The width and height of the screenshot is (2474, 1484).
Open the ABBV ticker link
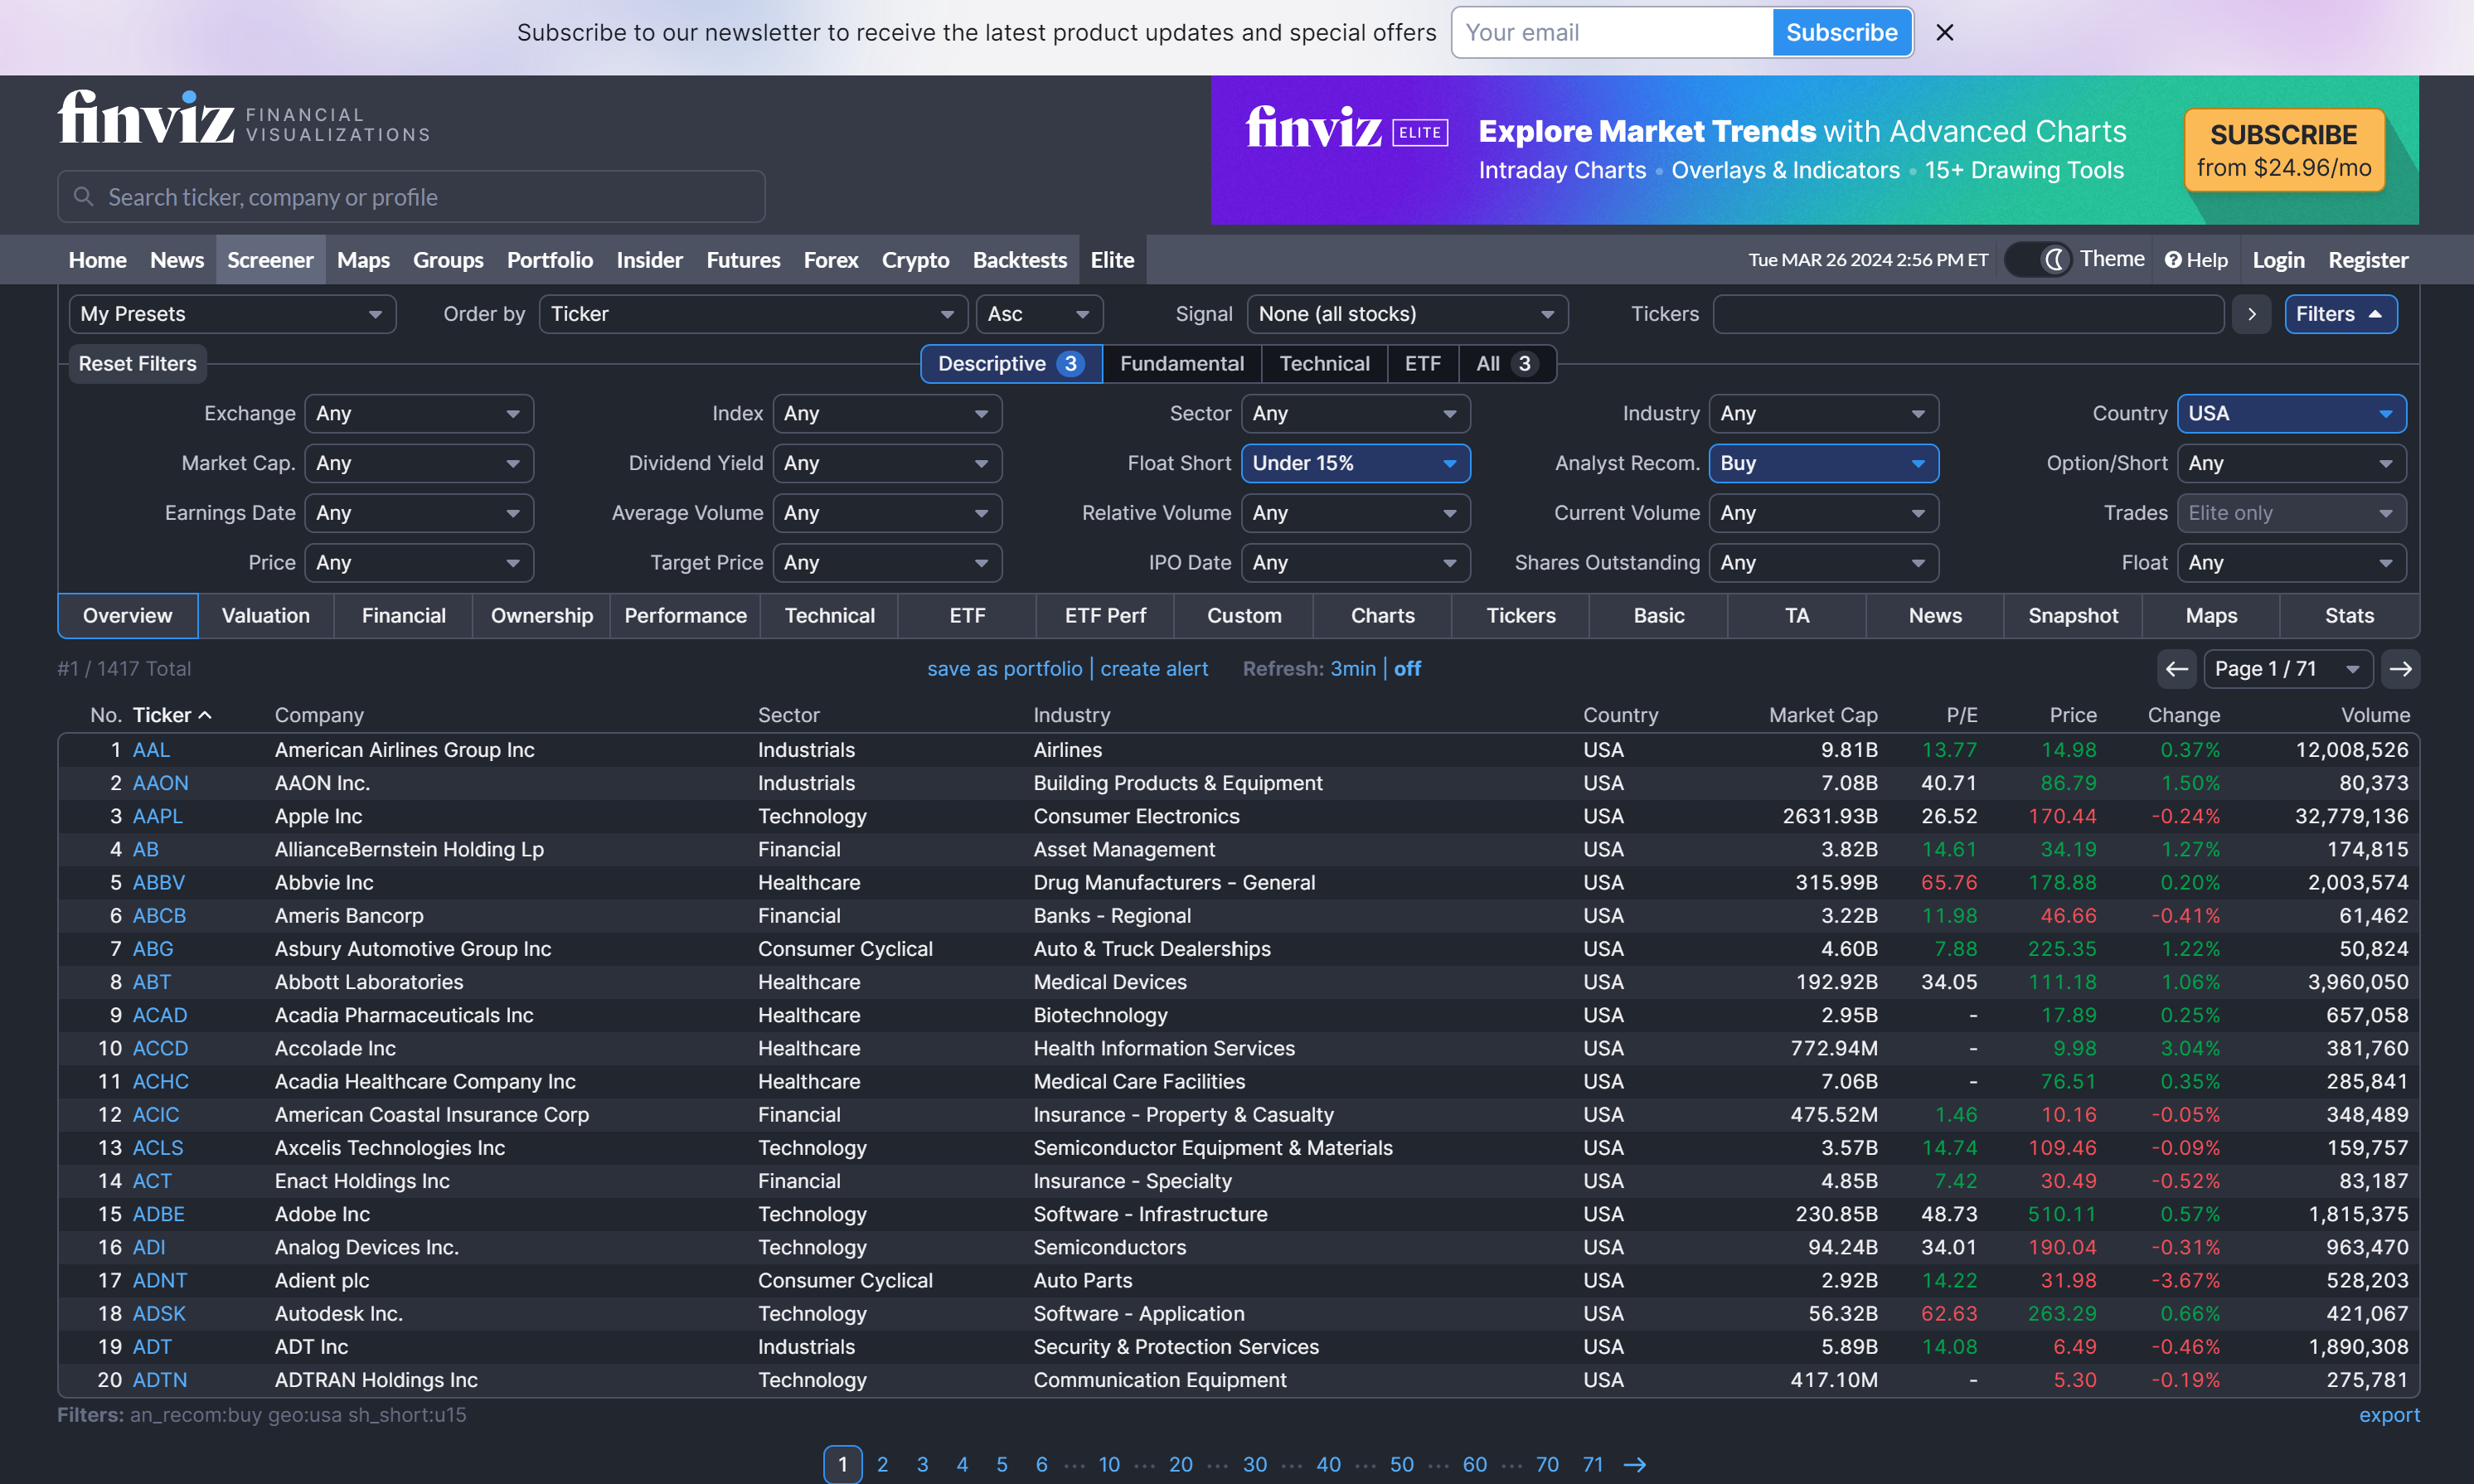[158, 883]
